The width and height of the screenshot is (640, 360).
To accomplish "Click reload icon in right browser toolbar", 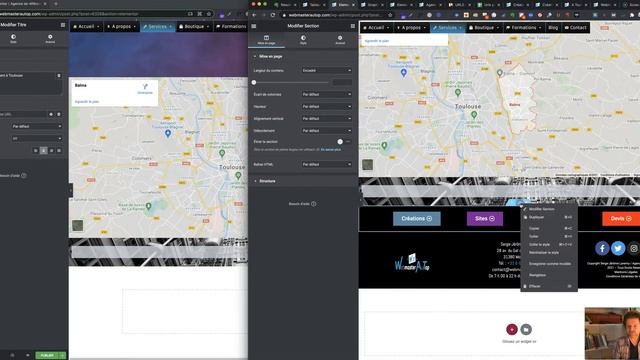I will (x=273, y=15).
